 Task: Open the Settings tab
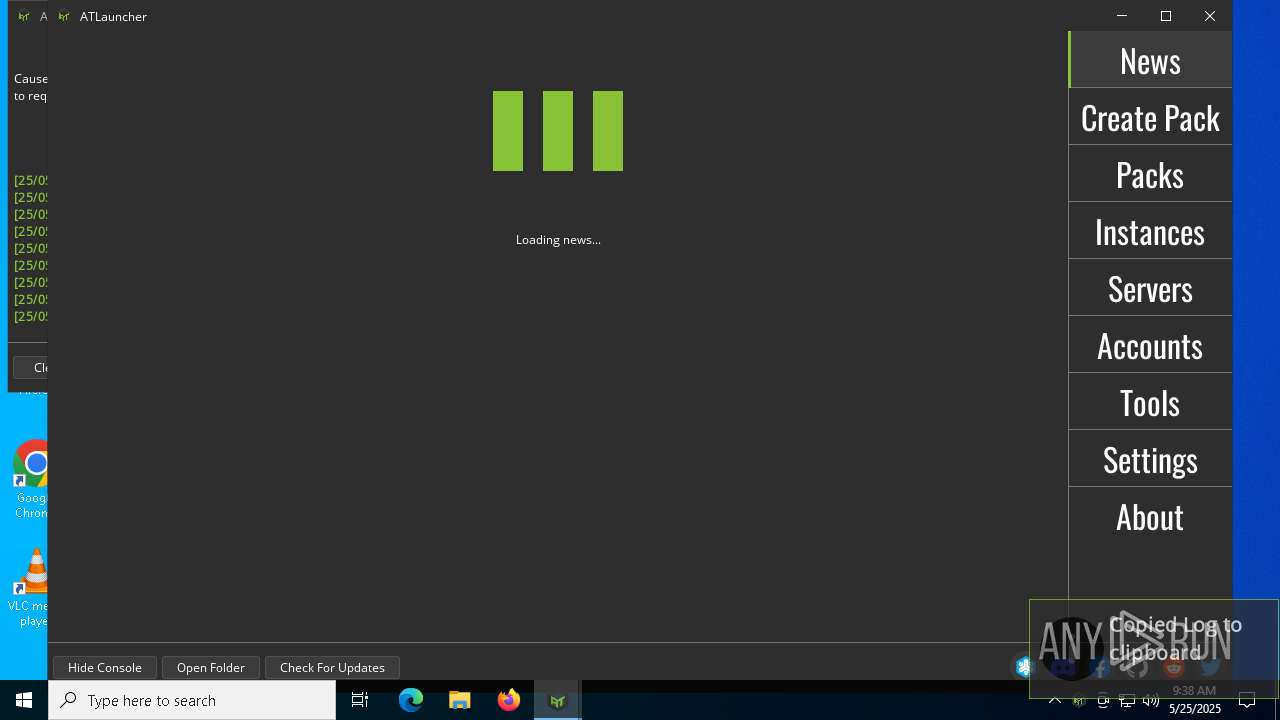pos(1150,459)
